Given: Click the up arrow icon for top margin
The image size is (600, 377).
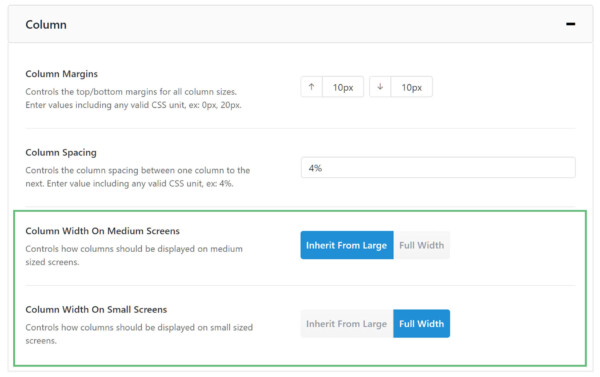Looking at the screenshot, I should 311,87.
